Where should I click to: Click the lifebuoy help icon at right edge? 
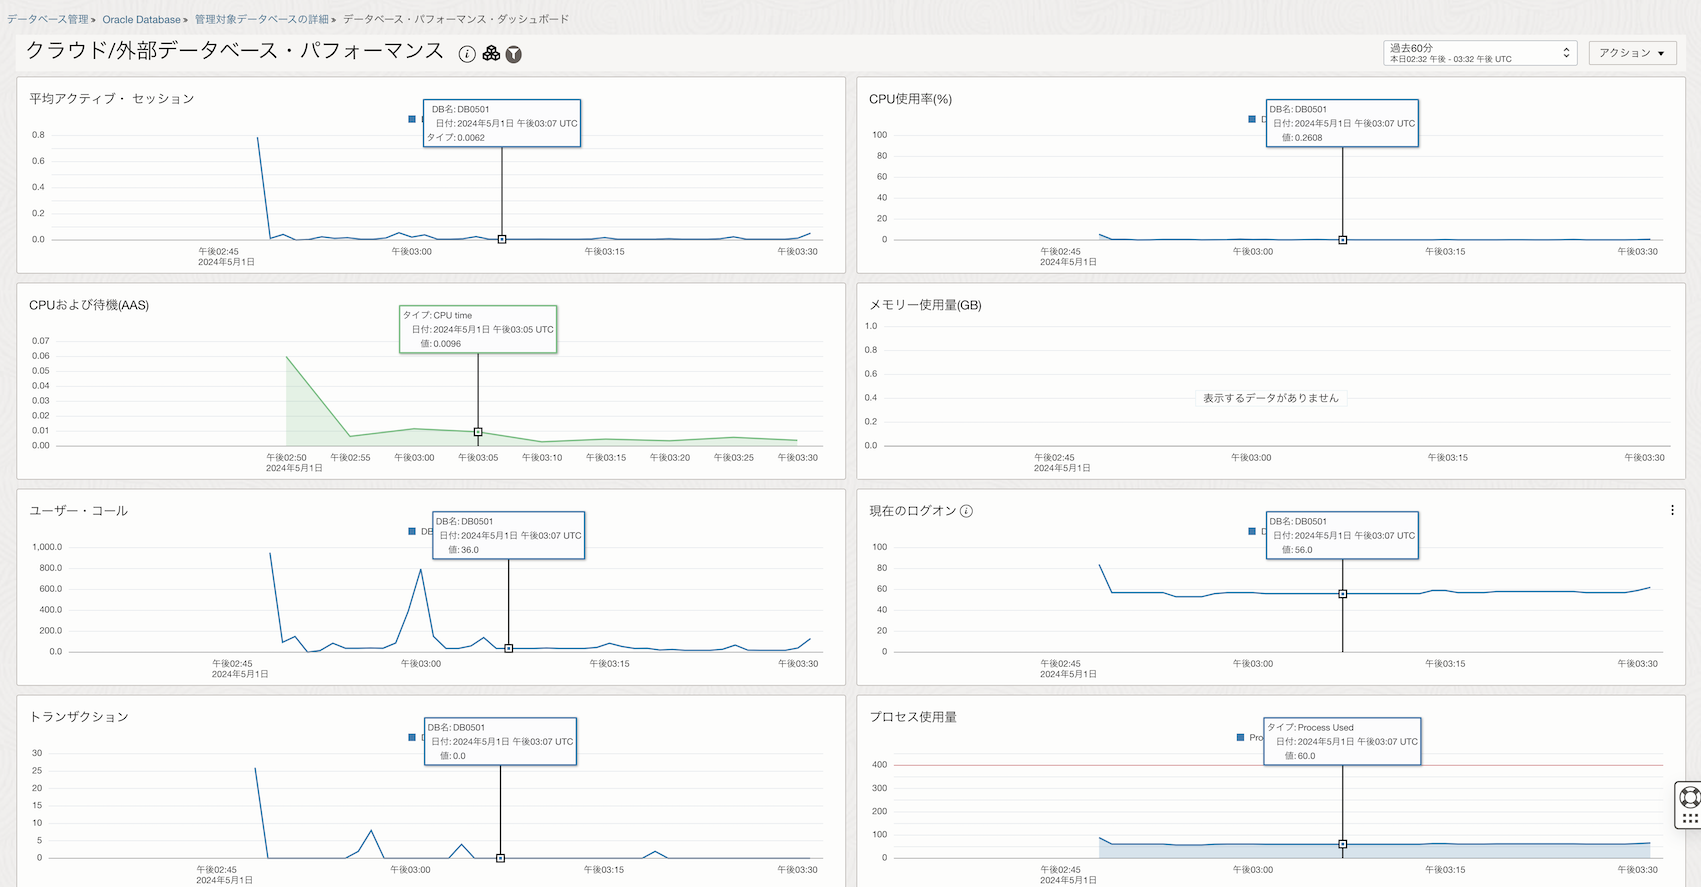pyautogui.click(x=1689, y=797)
